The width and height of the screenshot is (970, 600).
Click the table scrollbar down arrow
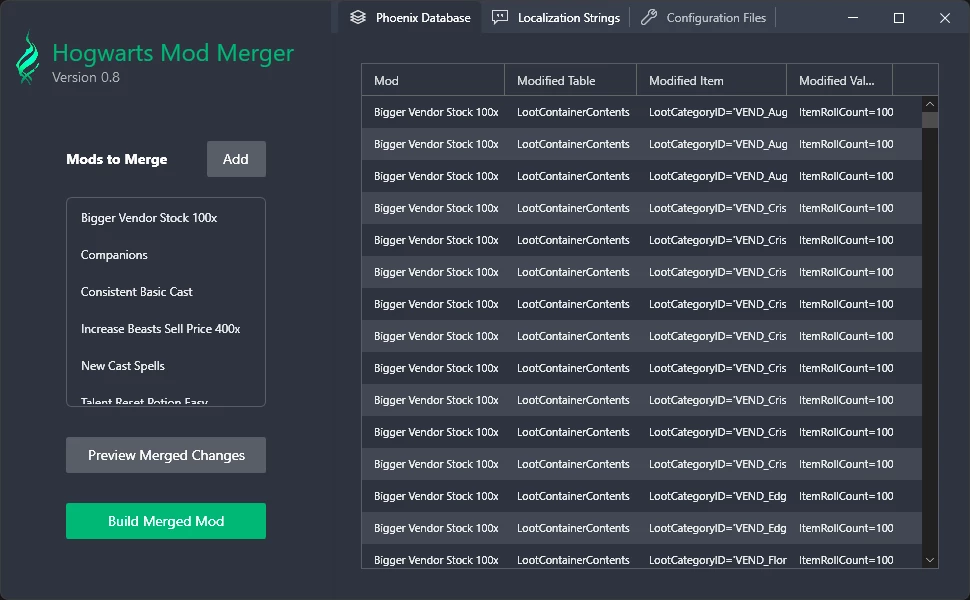click(x=930, y=560)
